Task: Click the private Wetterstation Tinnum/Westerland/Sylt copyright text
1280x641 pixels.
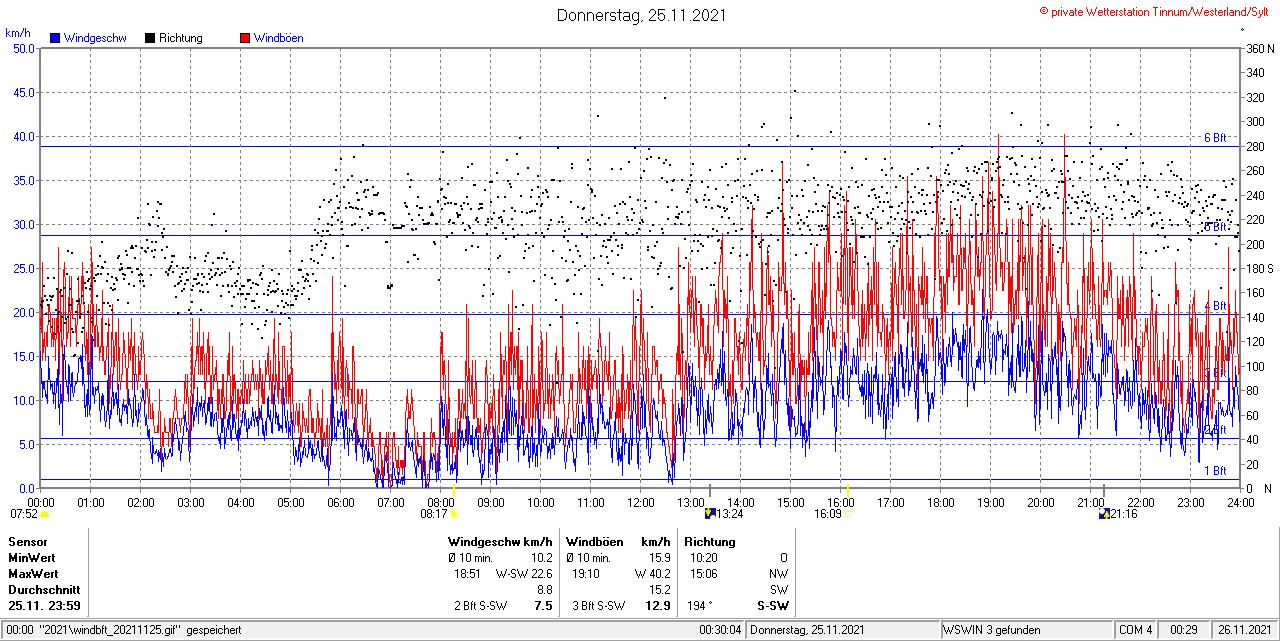Action: (x=1154, y=11)
